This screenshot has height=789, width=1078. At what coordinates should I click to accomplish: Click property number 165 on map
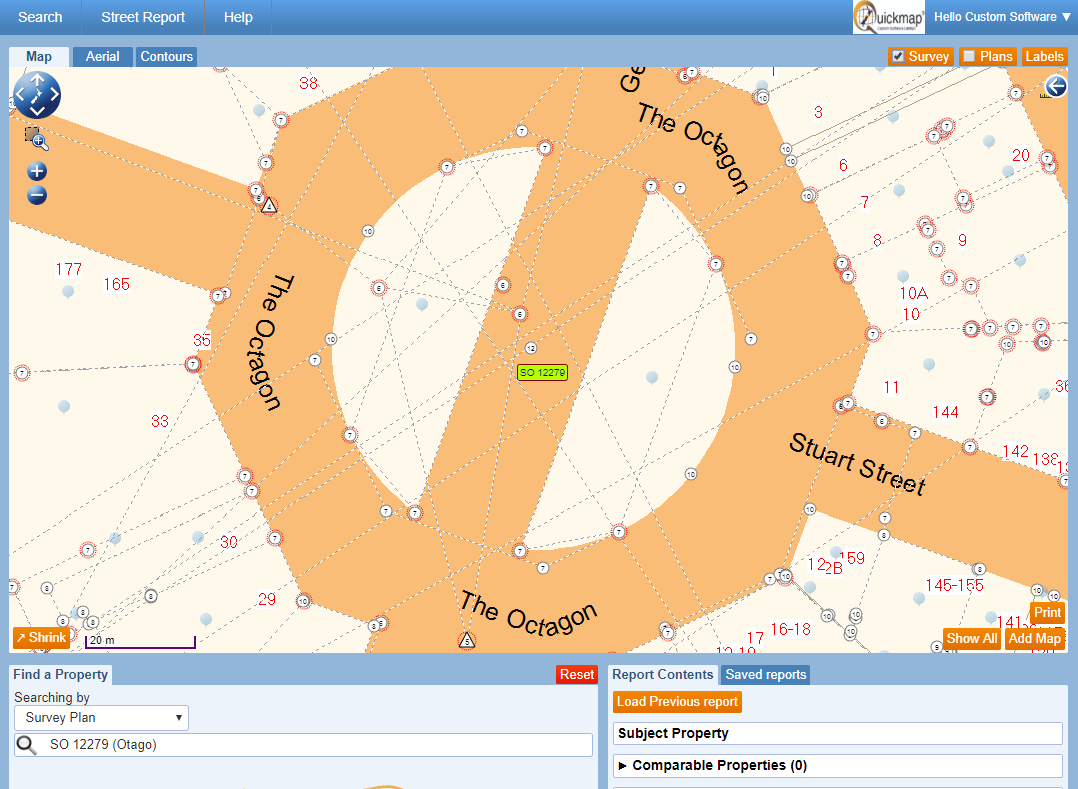[x=117, y=285]
